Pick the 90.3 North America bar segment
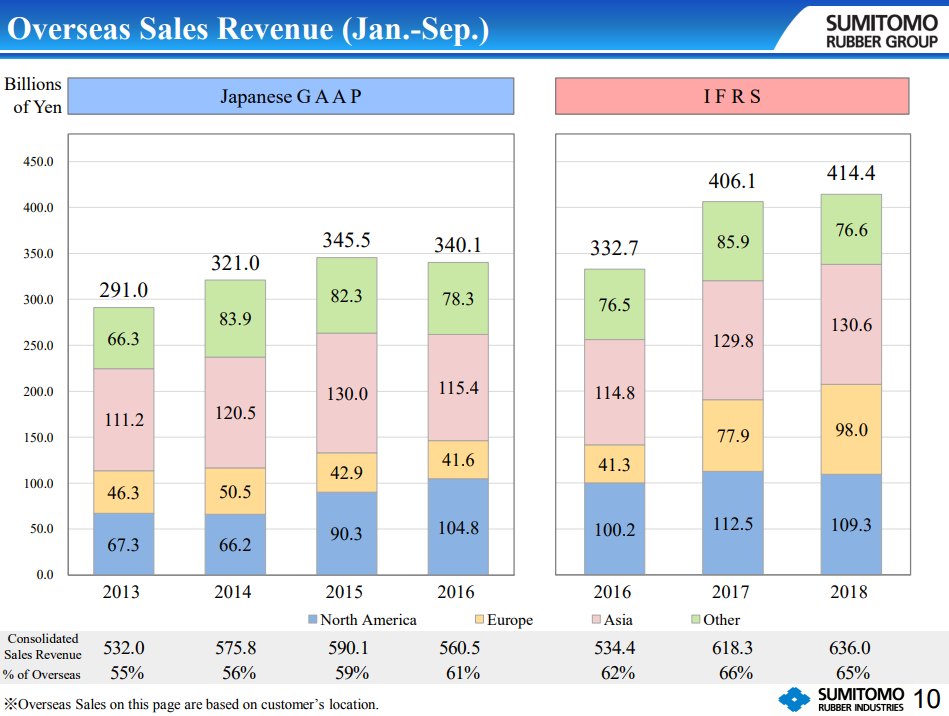The image size is (949, 716). tap(346, 533)
